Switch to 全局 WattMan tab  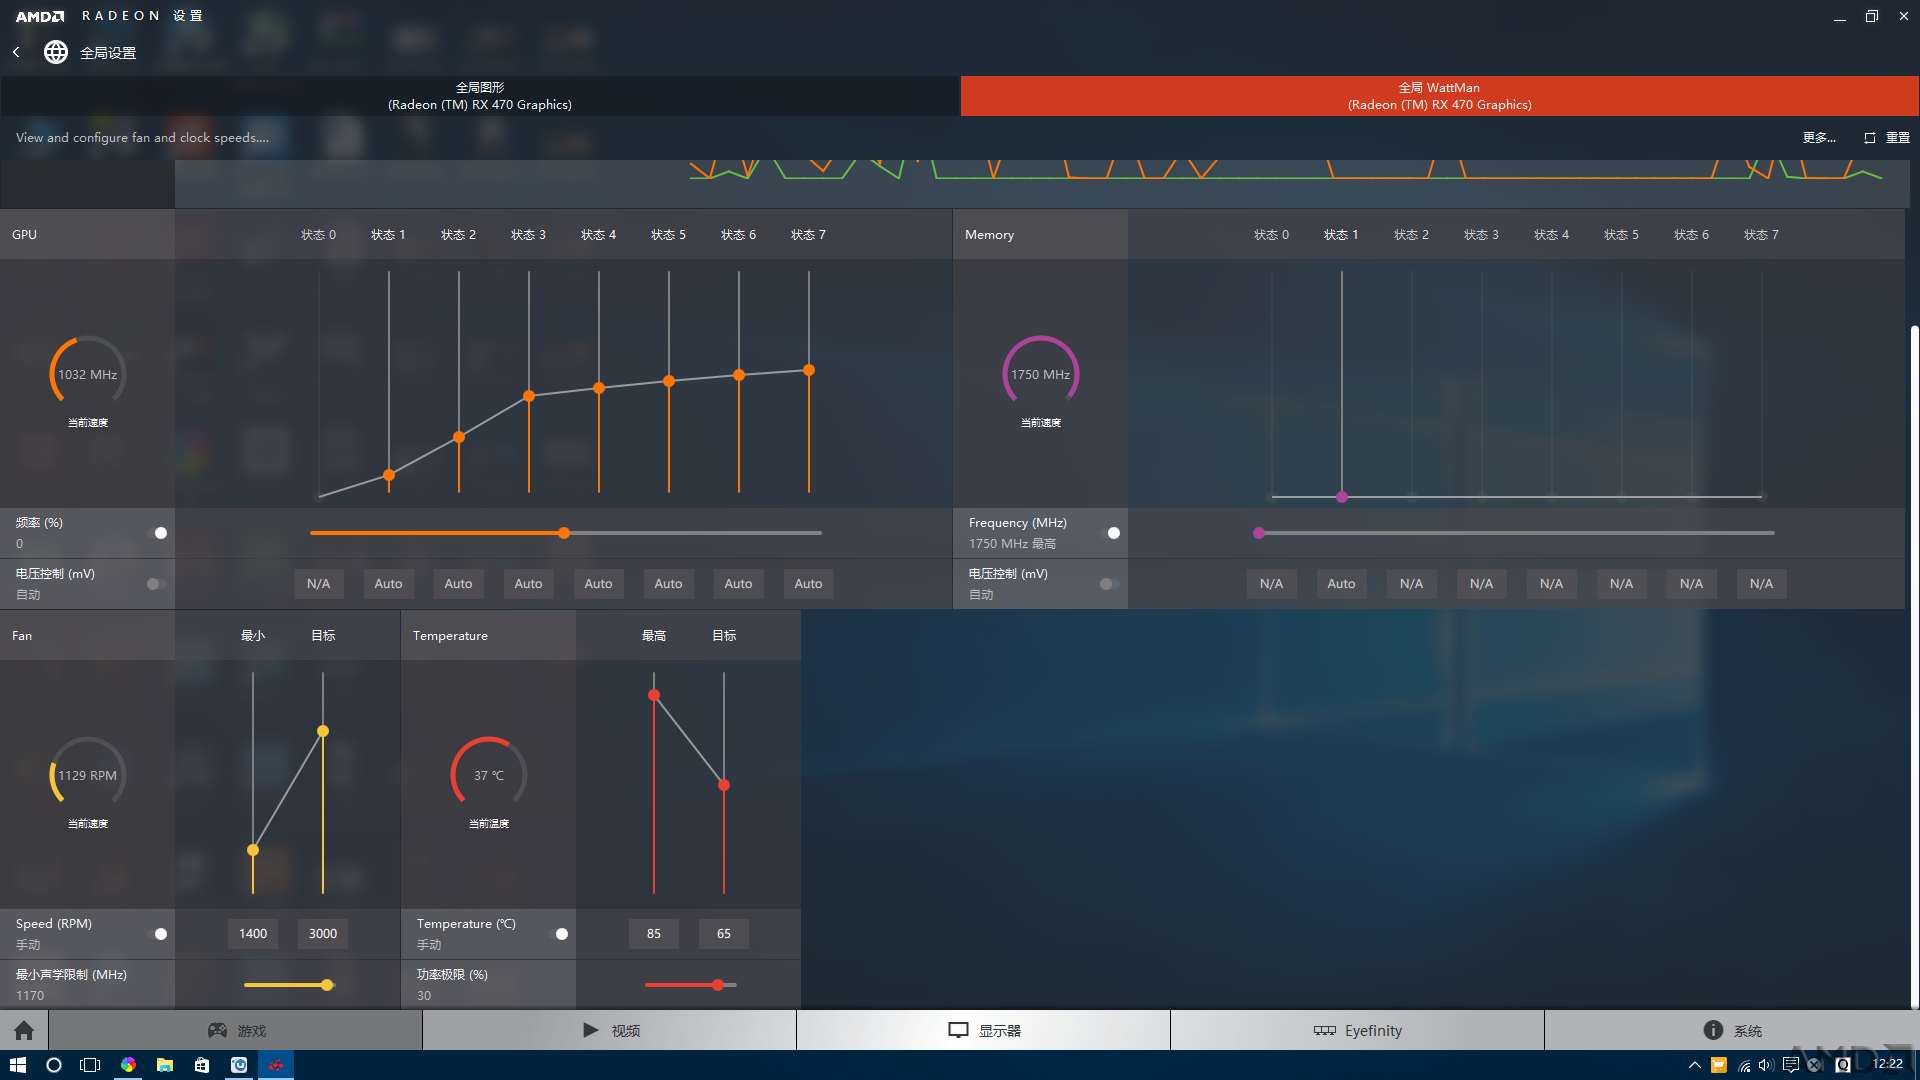coord(1440,96)
